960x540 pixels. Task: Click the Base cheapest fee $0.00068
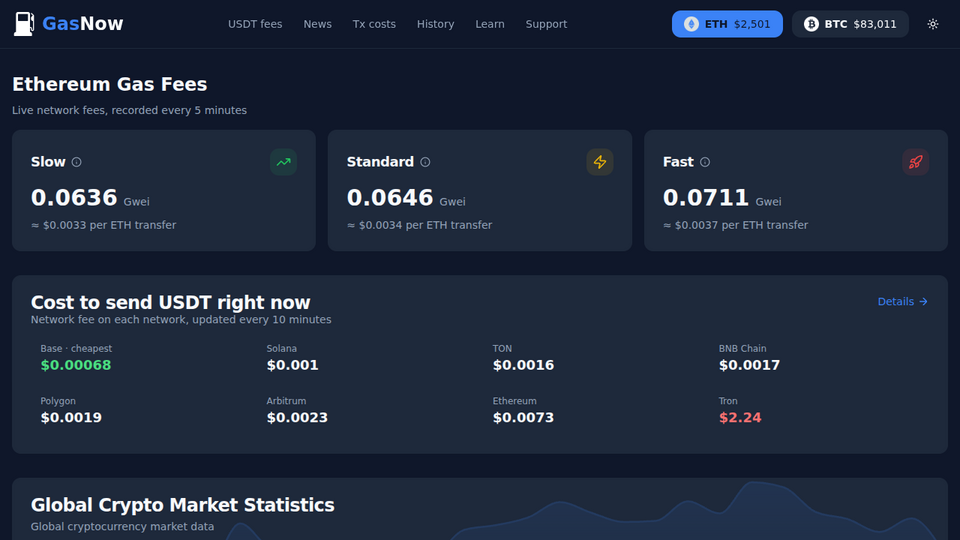(x=76, y=365)
